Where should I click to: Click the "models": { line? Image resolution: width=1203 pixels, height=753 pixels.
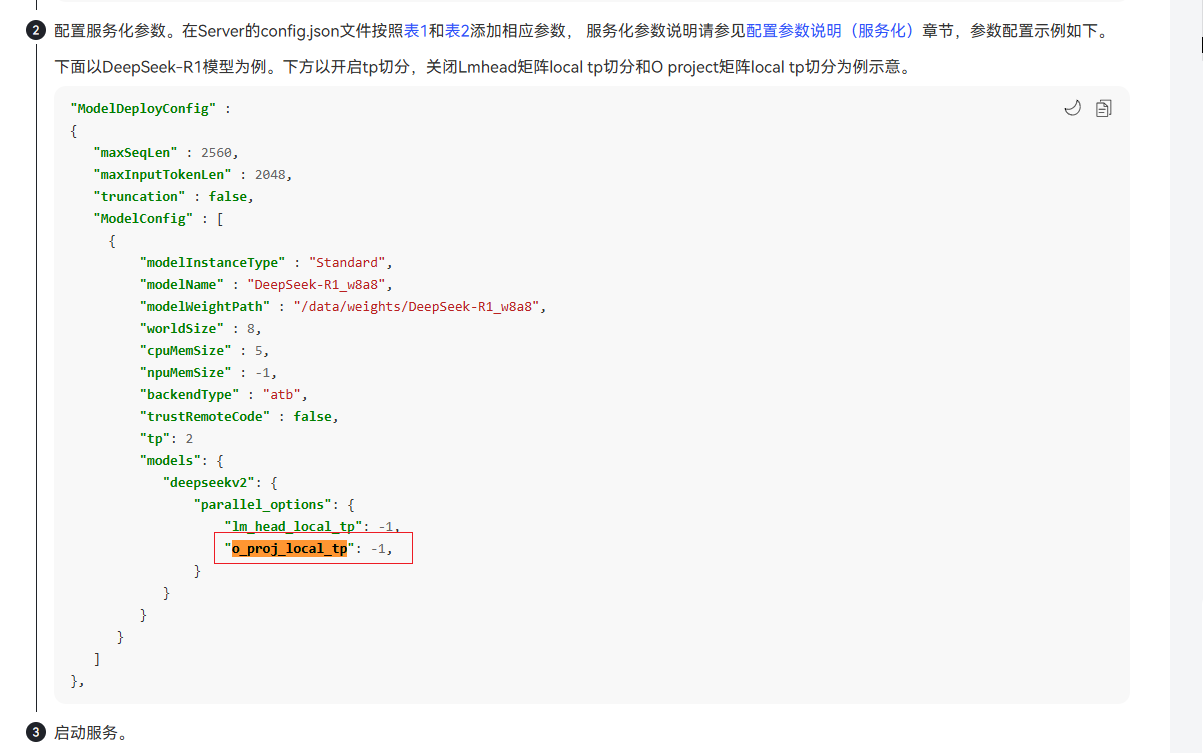pos(182,460)
